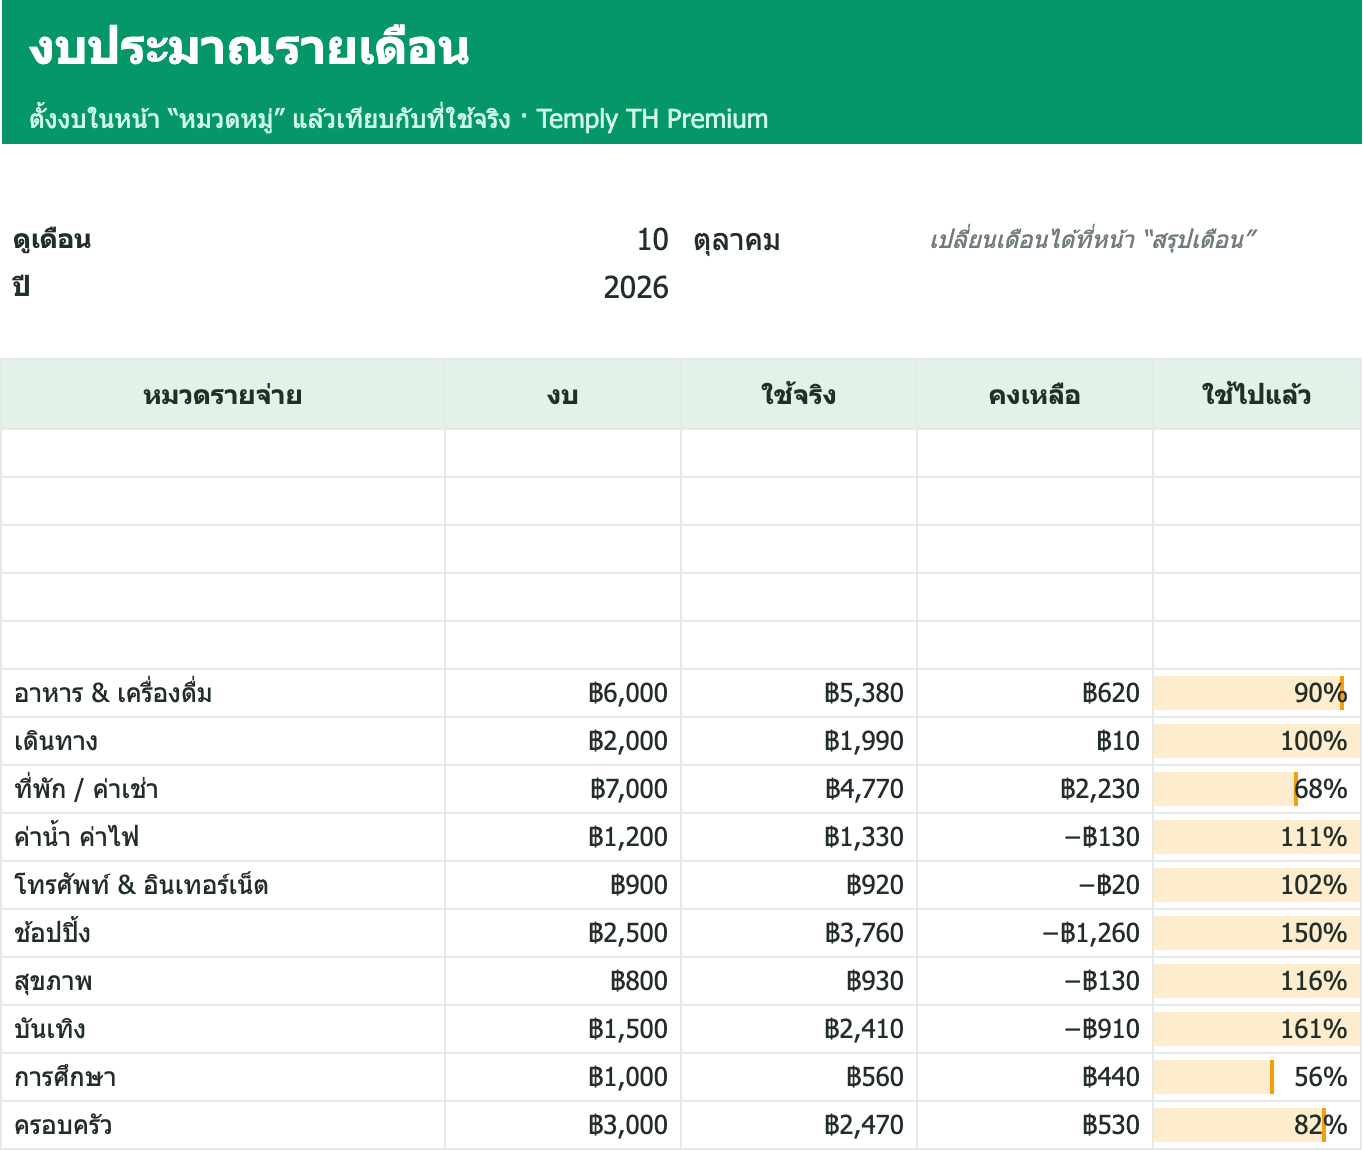The width and height of the screenshot is (1364, 1150).
Task: Click the remaining cell ฿440
Action: [1035, 1077]
